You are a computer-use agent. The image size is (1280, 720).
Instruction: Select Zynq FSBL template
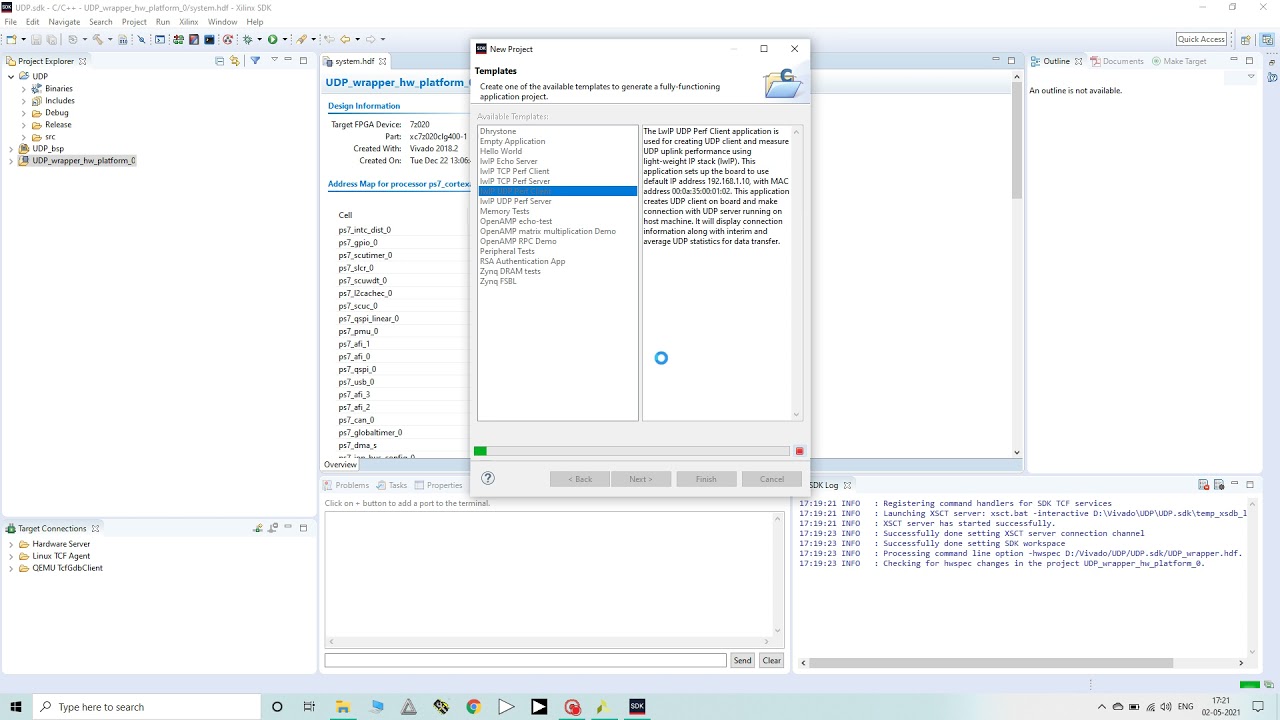498,281
